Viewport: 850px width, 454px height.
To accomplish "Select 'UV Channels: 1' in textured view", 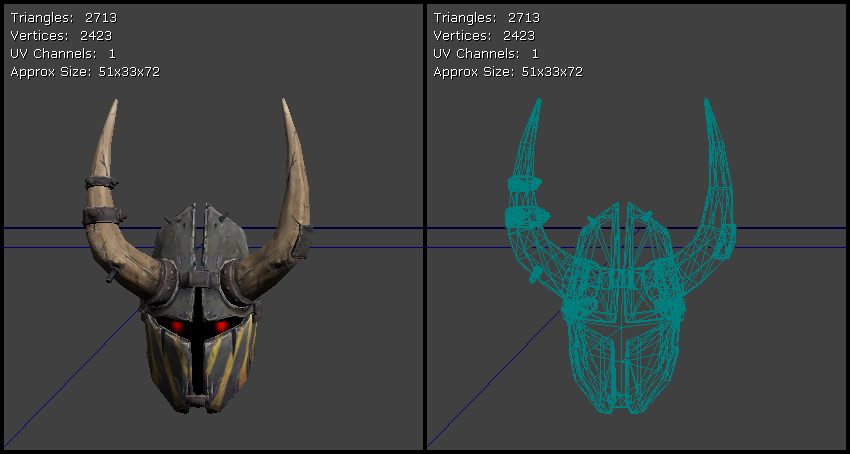I will click(63, 54).
